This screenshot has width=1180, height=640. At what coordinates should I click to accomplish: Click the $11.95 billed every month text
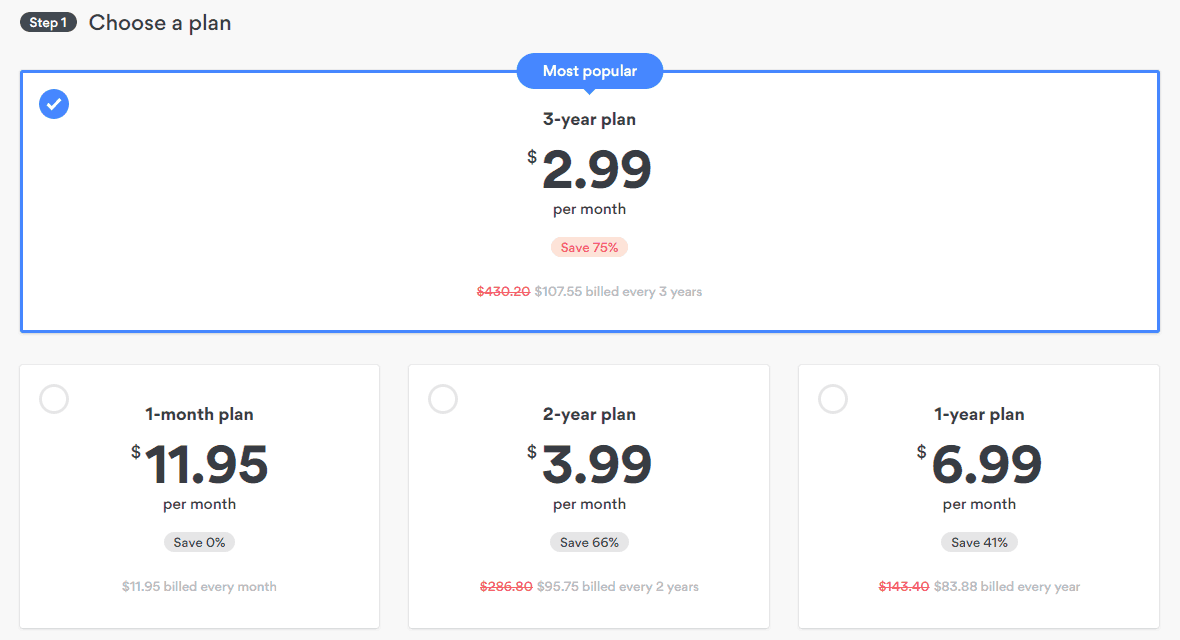pos(199,586)
